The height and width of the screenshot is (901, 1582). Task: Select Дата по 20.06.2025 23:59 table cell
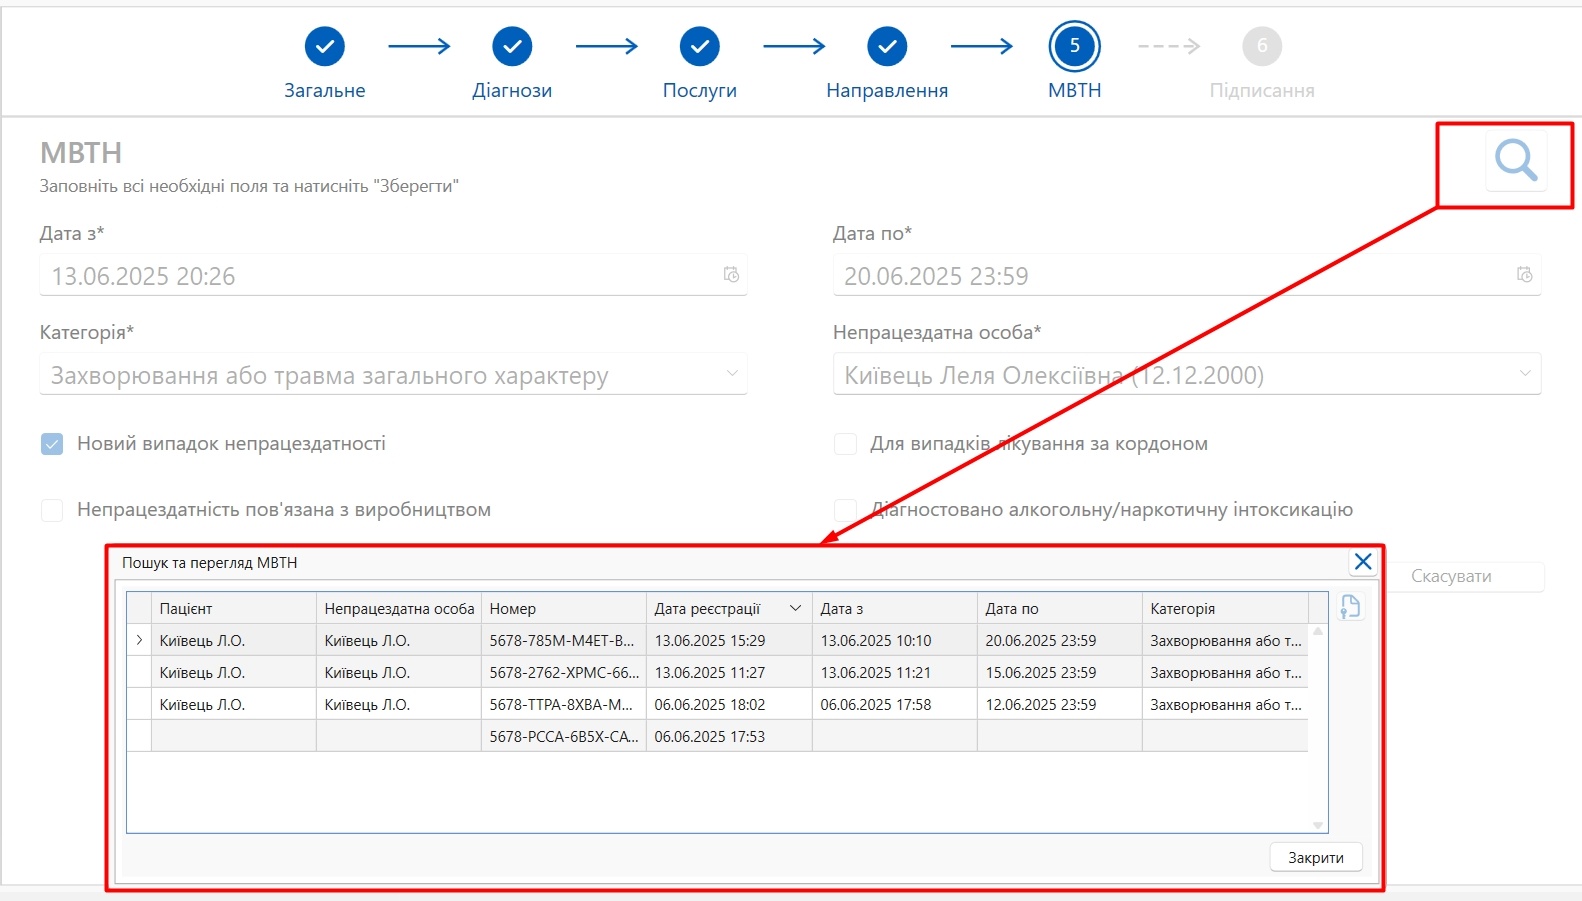coord(1059,640)
